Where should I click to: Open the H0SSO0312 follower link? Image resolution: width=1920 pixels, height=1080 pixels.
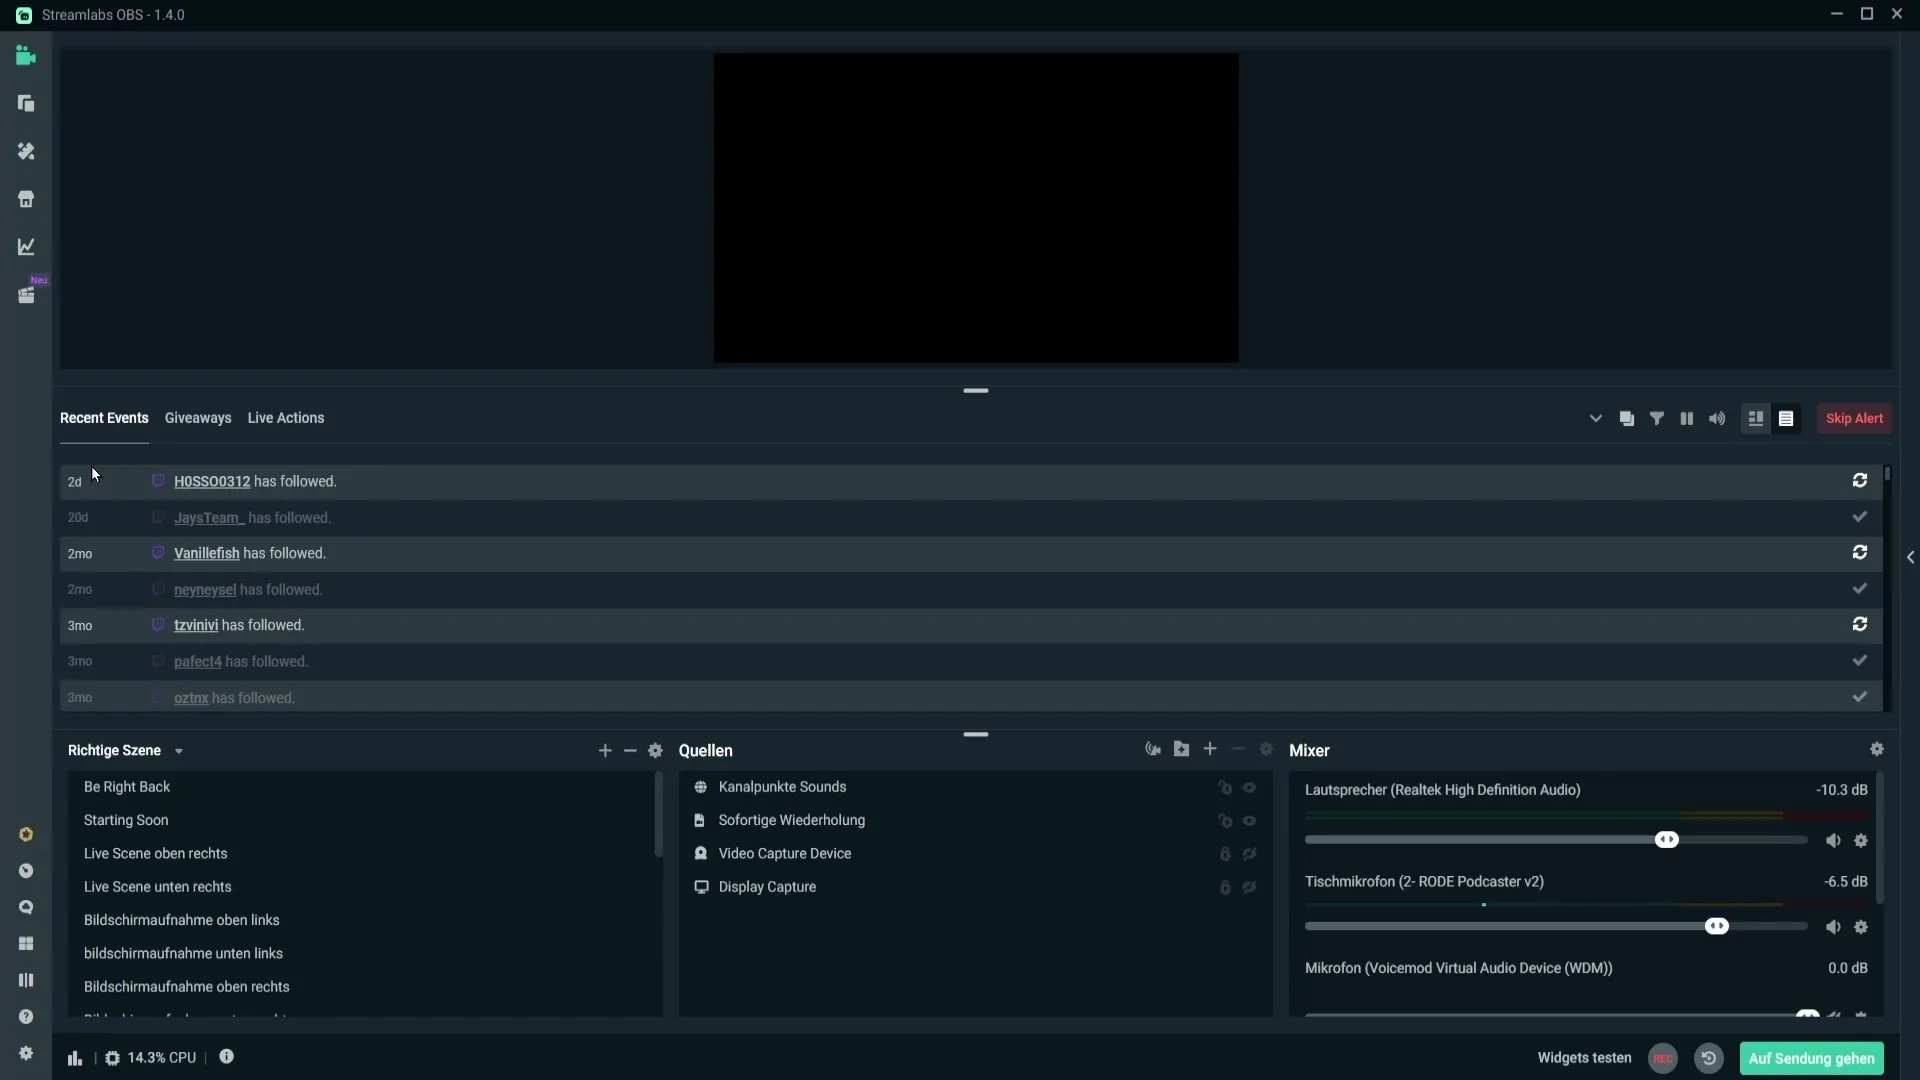pyautogui.click(x=212, y=481)
